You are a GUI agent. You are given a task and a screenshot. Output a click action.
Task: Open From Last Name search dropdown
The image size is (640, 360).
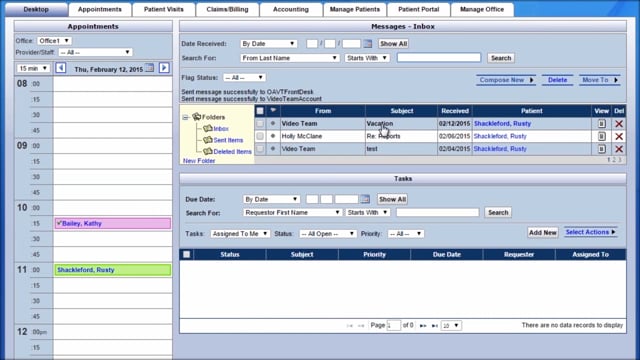pyautogui.click(x=290, y=58)
